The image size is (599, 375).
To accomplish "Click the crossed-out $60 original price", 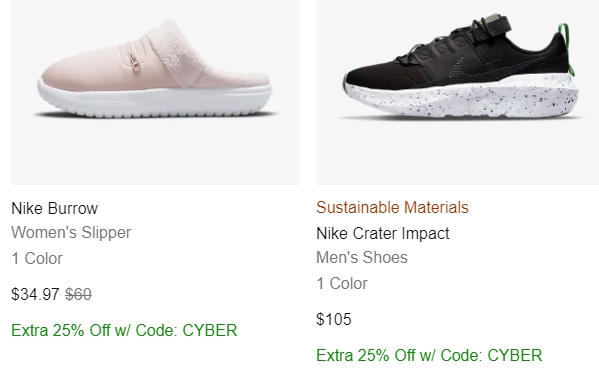I will coord(78,294).
